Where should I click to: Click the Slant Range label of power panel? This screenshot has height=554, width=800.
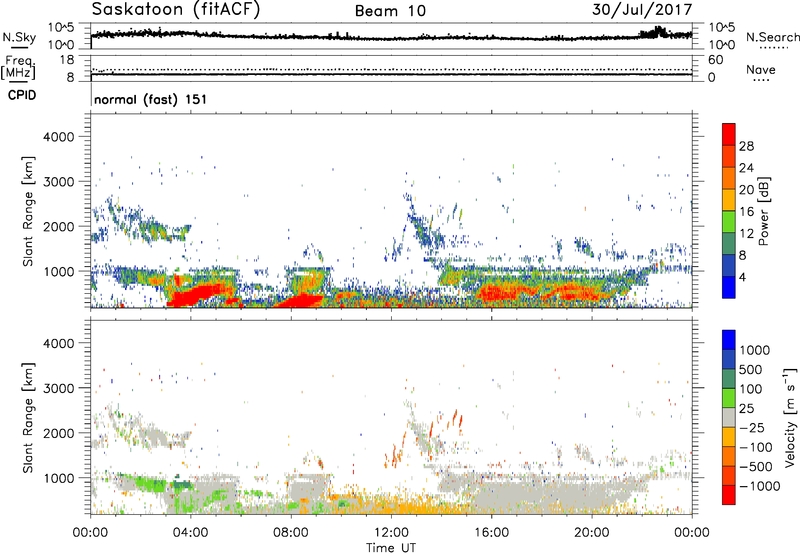click(28, 211)
